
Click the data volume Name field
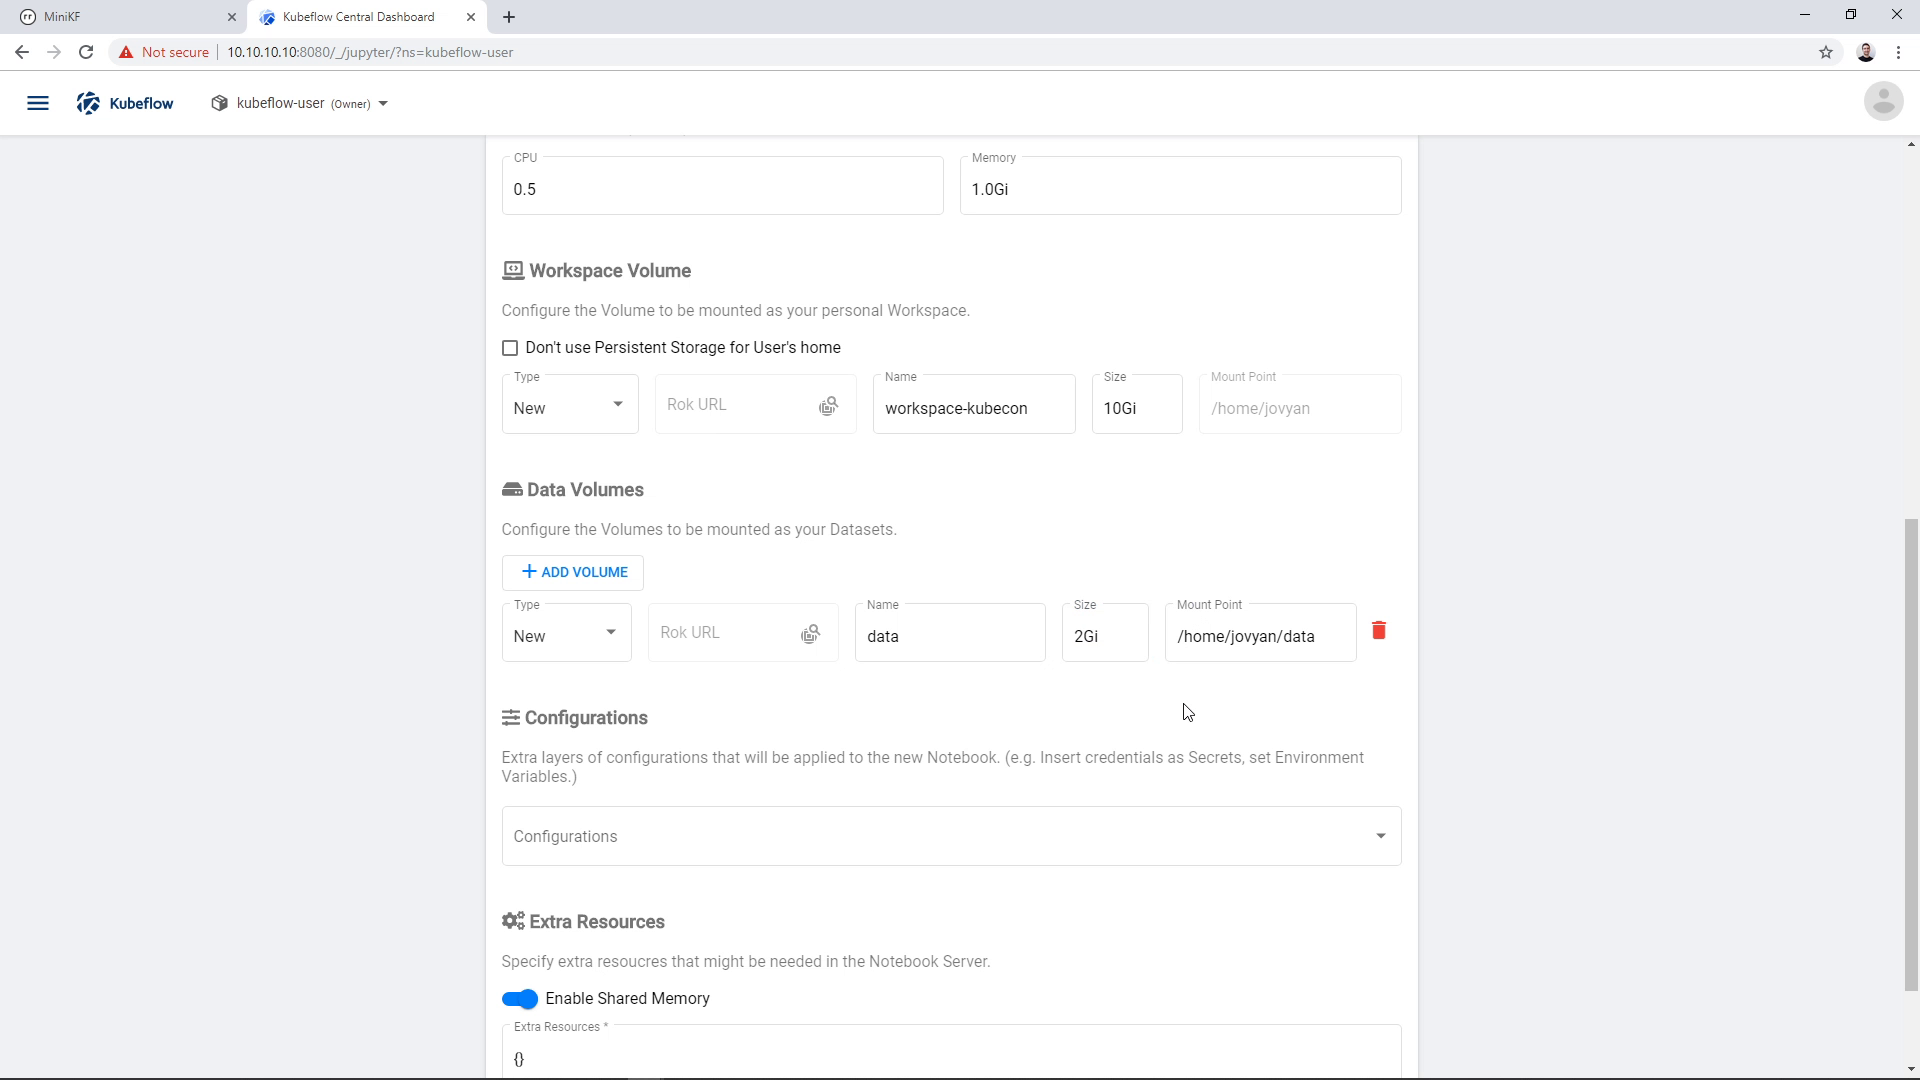tap(950, 632)
